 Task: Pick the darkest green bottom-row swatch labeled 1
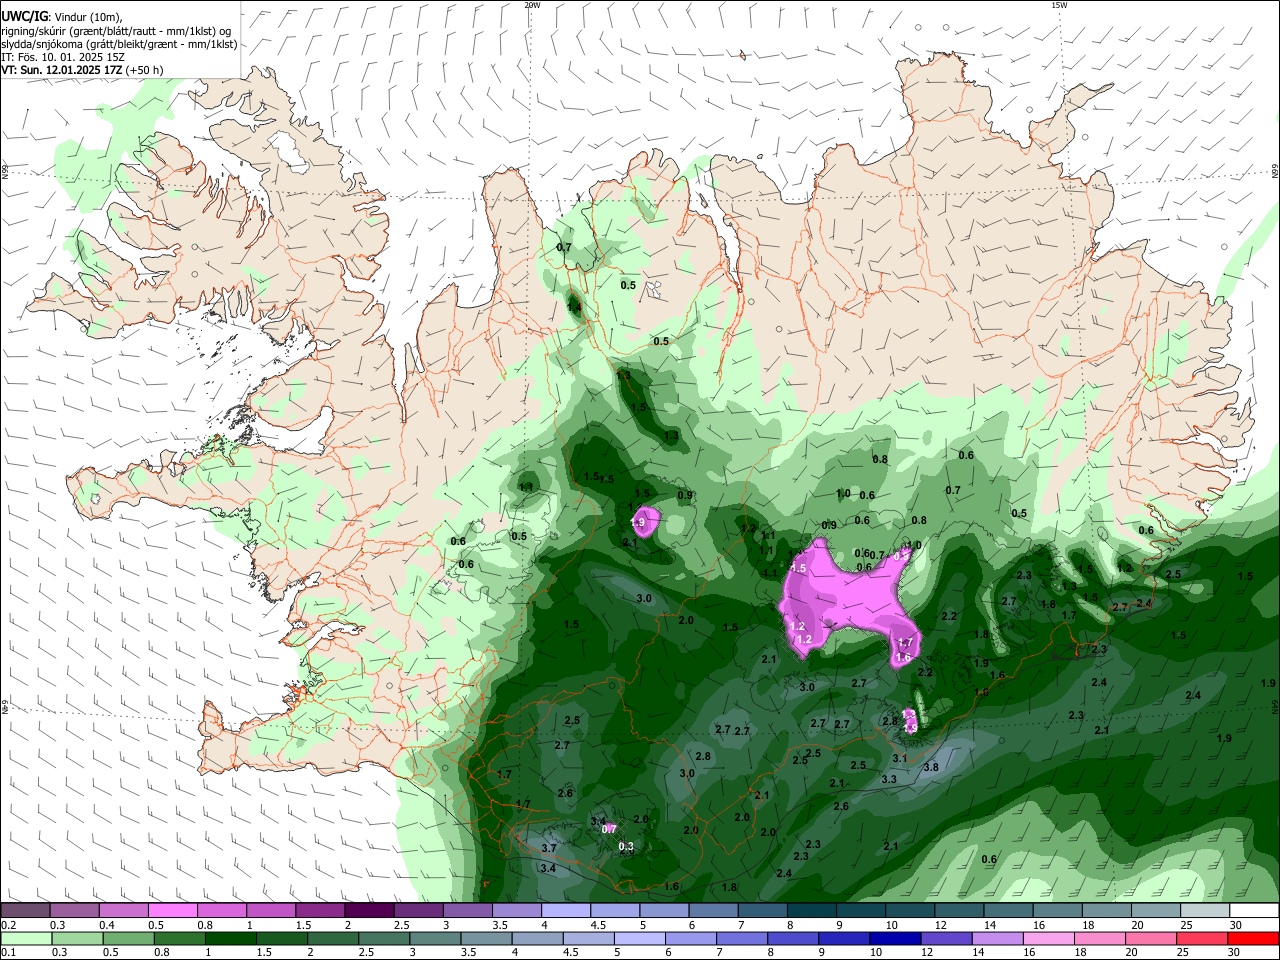point(229,938)
